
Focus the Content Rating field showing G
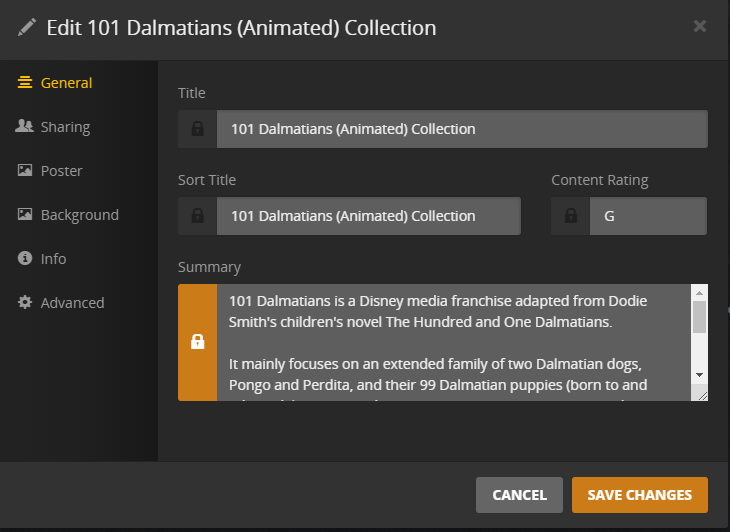(x=648, y=216)
